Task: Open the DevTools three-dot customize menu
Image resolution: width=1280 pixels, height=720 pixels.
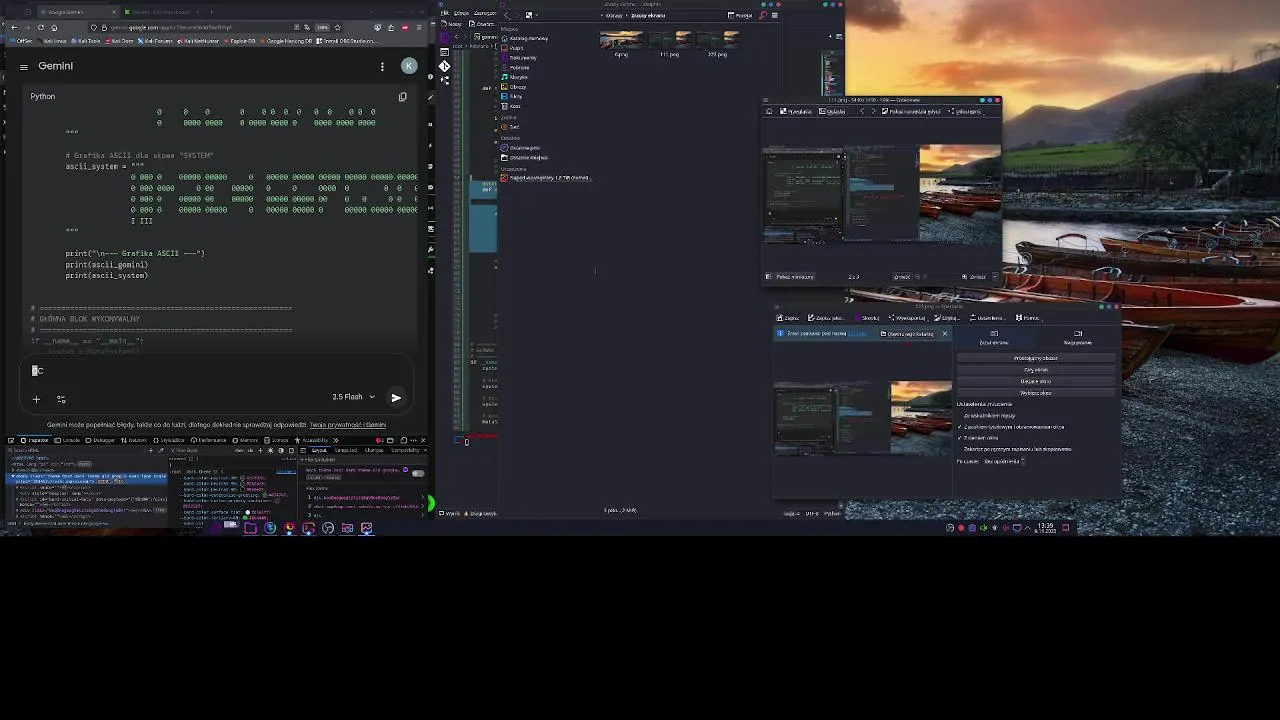Action: tap(413, 440)
